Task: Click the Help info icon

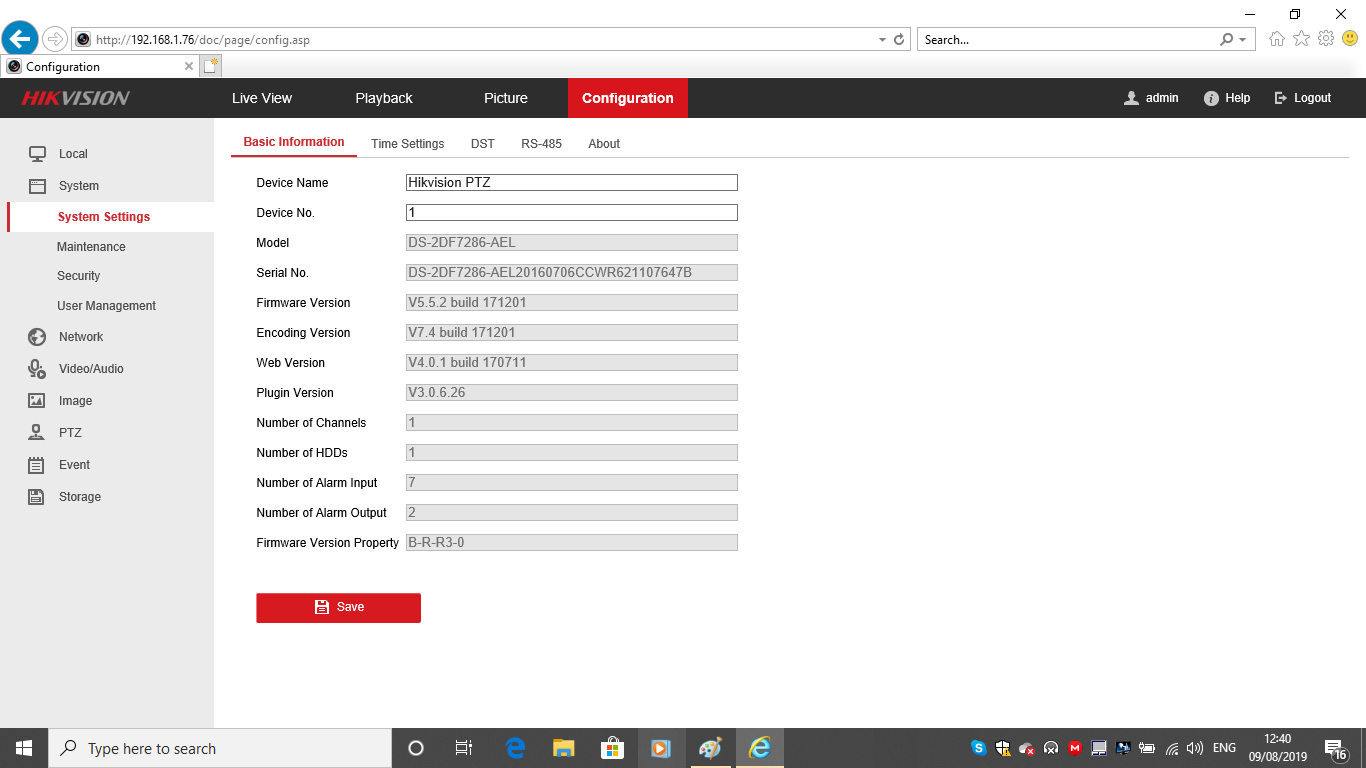Action: tap(1211, 98)
